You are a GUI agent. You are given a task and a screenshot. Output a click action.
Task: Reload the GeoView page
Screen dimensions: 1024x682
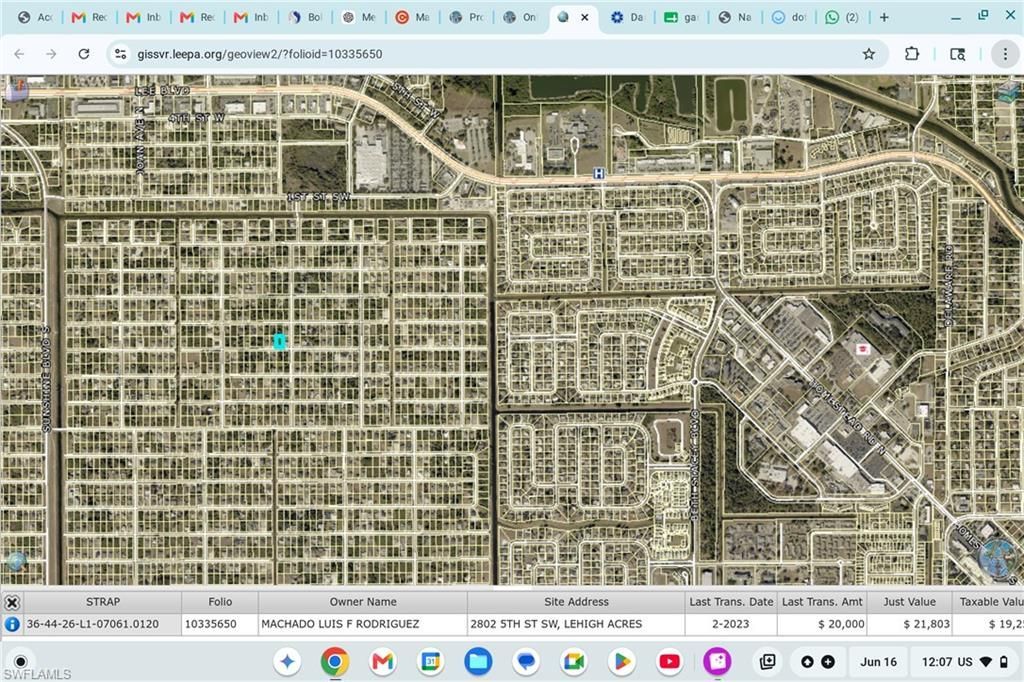(84, 54)
